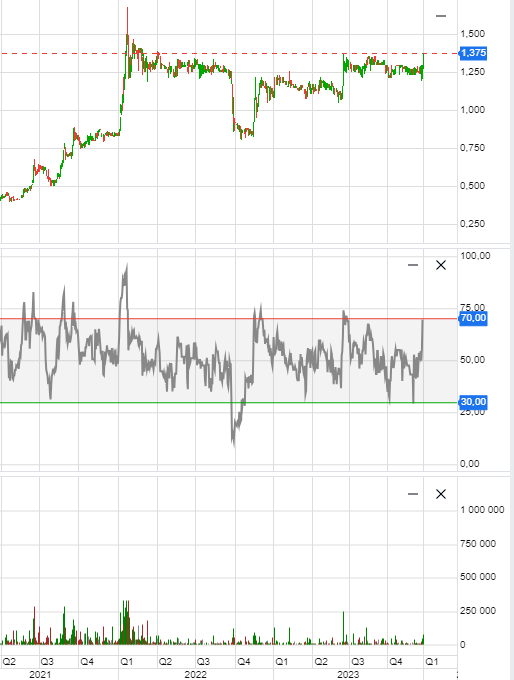Click the 750 000 volume axis value

(478, 544)
